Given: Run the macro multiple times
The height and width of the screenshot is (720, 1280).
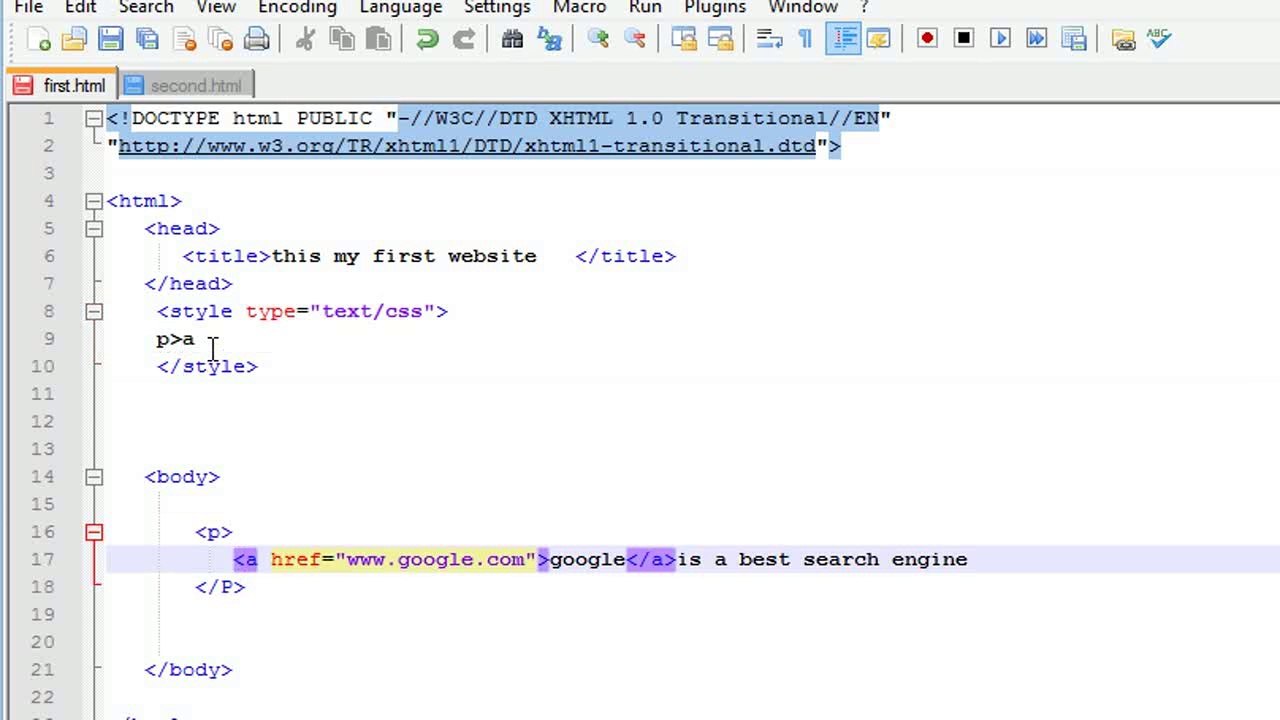Looking at the screenshot, I should click(1037, 39).
